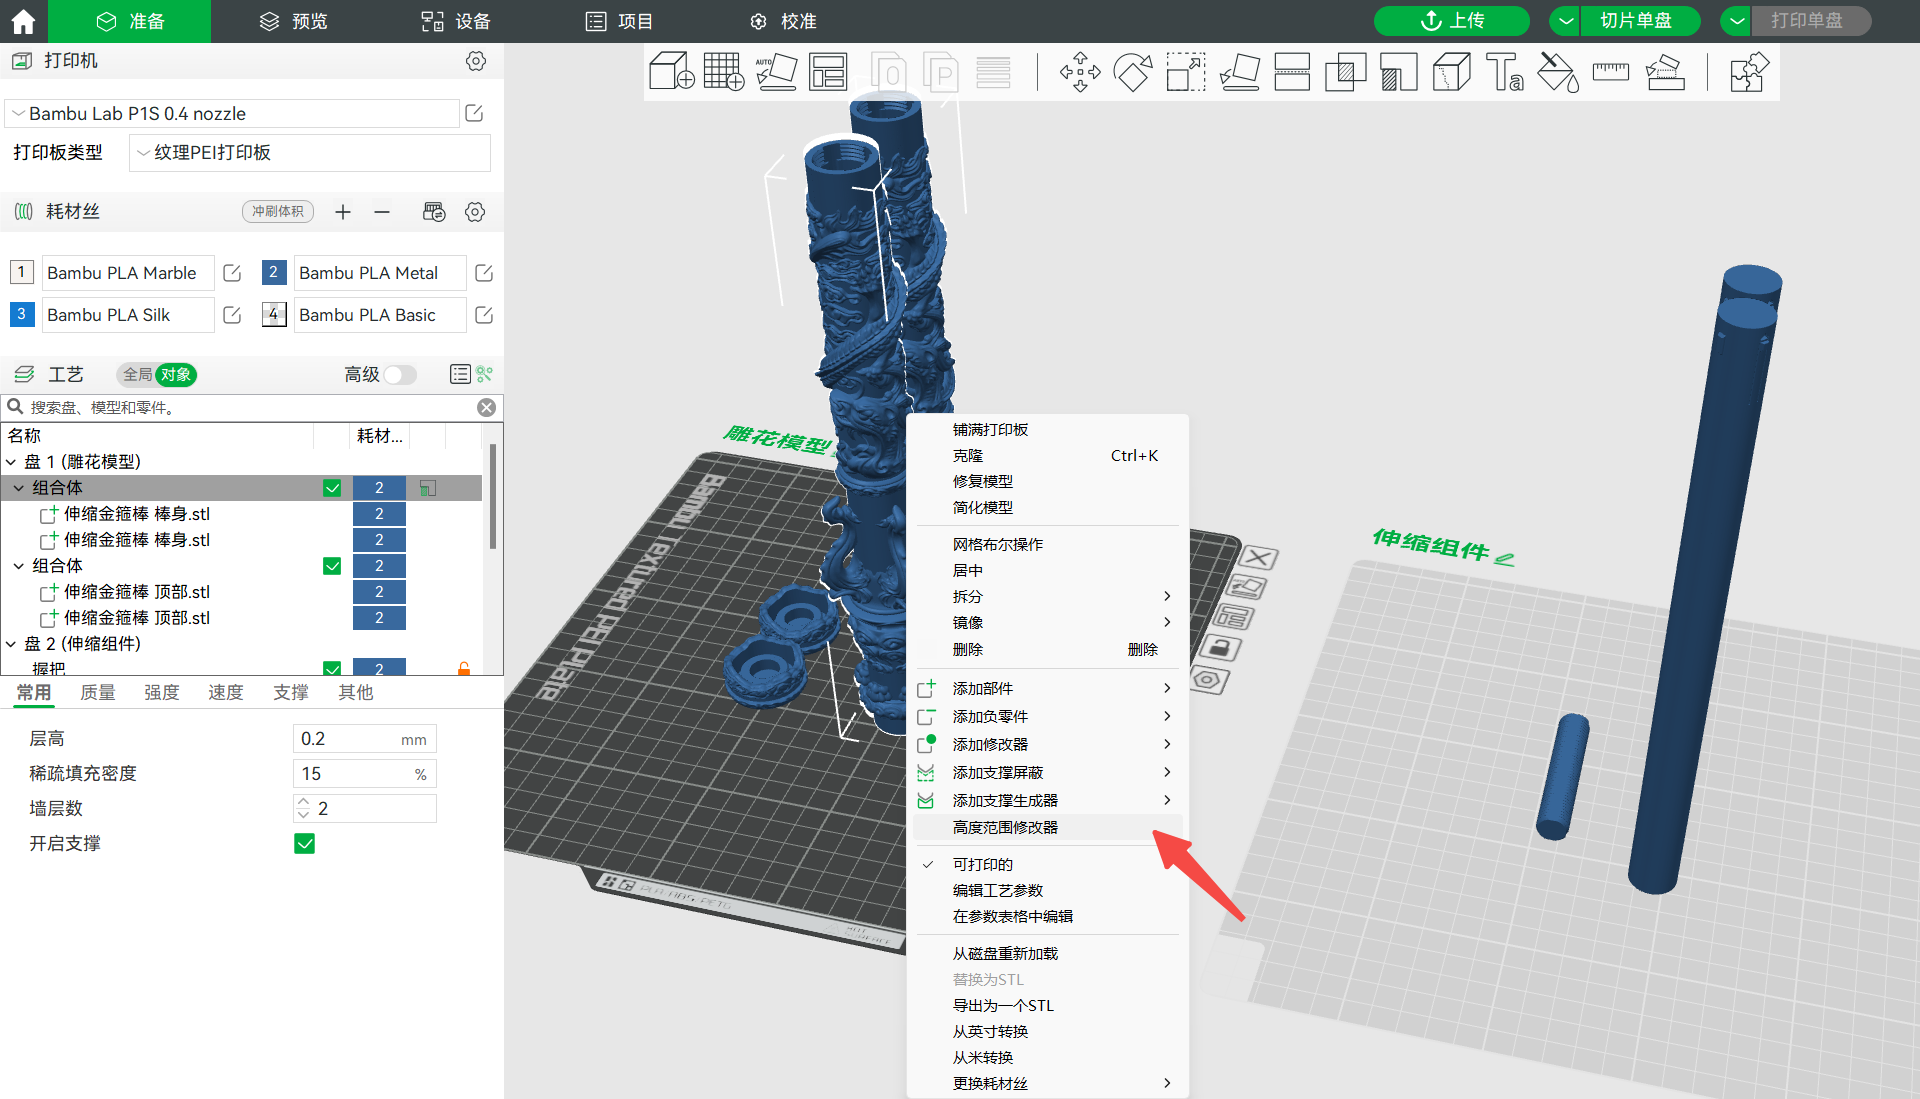Choose 克隆 from the context menu
The width and height of the screenshot is (1920, 1099).
1048,455
